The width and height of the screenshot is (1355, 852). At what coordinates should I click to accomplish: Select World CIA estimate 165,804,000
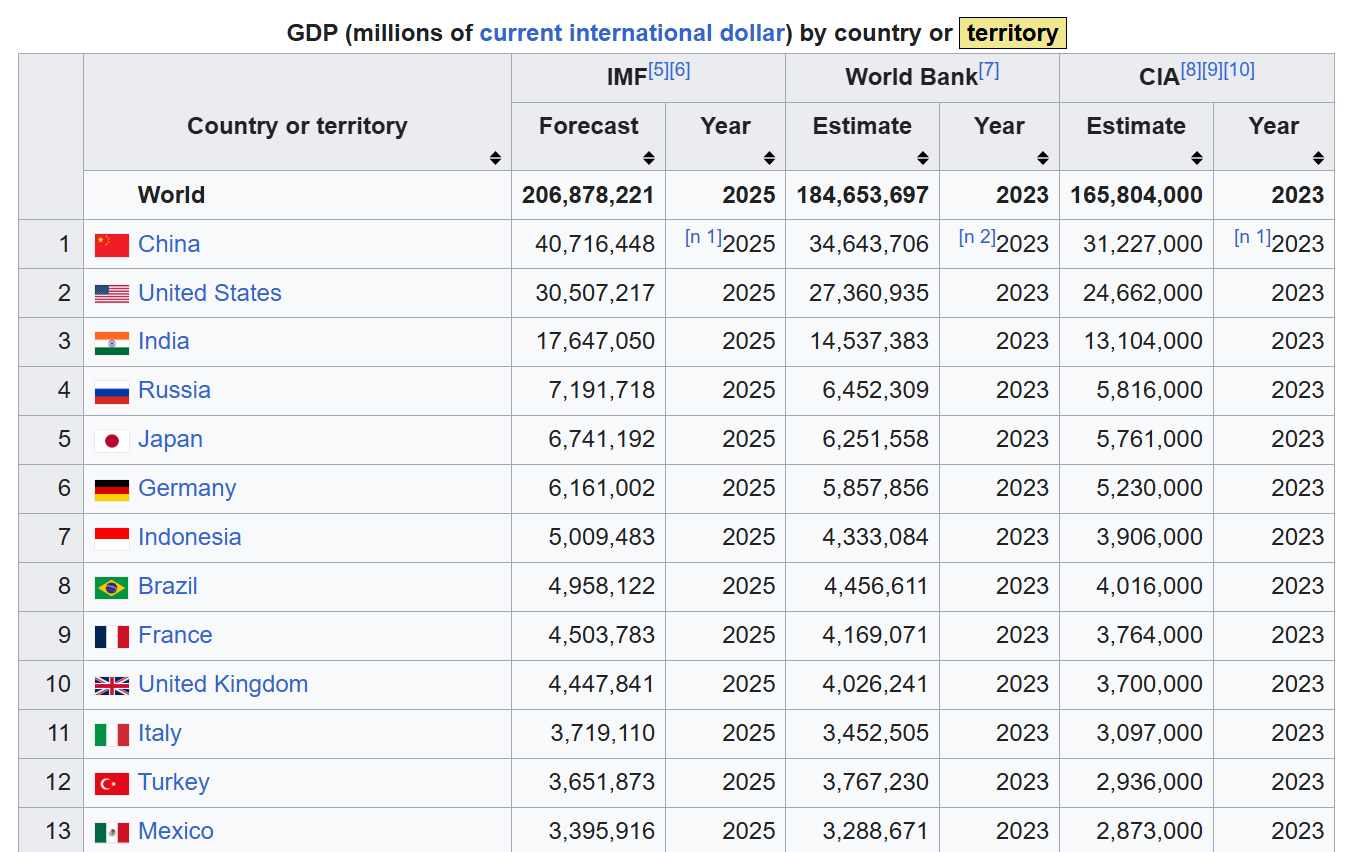point(1136,195)
